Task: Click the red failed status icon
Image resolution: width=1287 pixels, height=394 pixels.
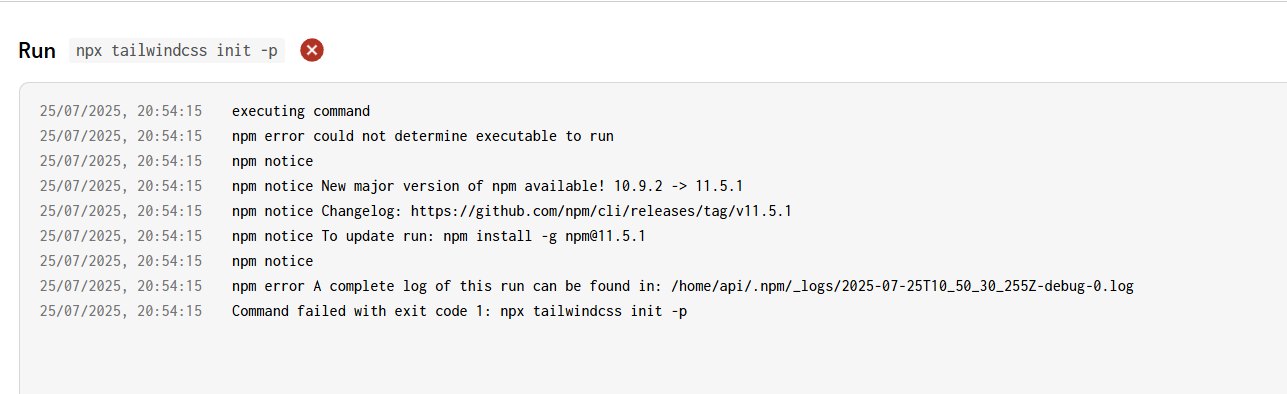Action: point(312,50)
